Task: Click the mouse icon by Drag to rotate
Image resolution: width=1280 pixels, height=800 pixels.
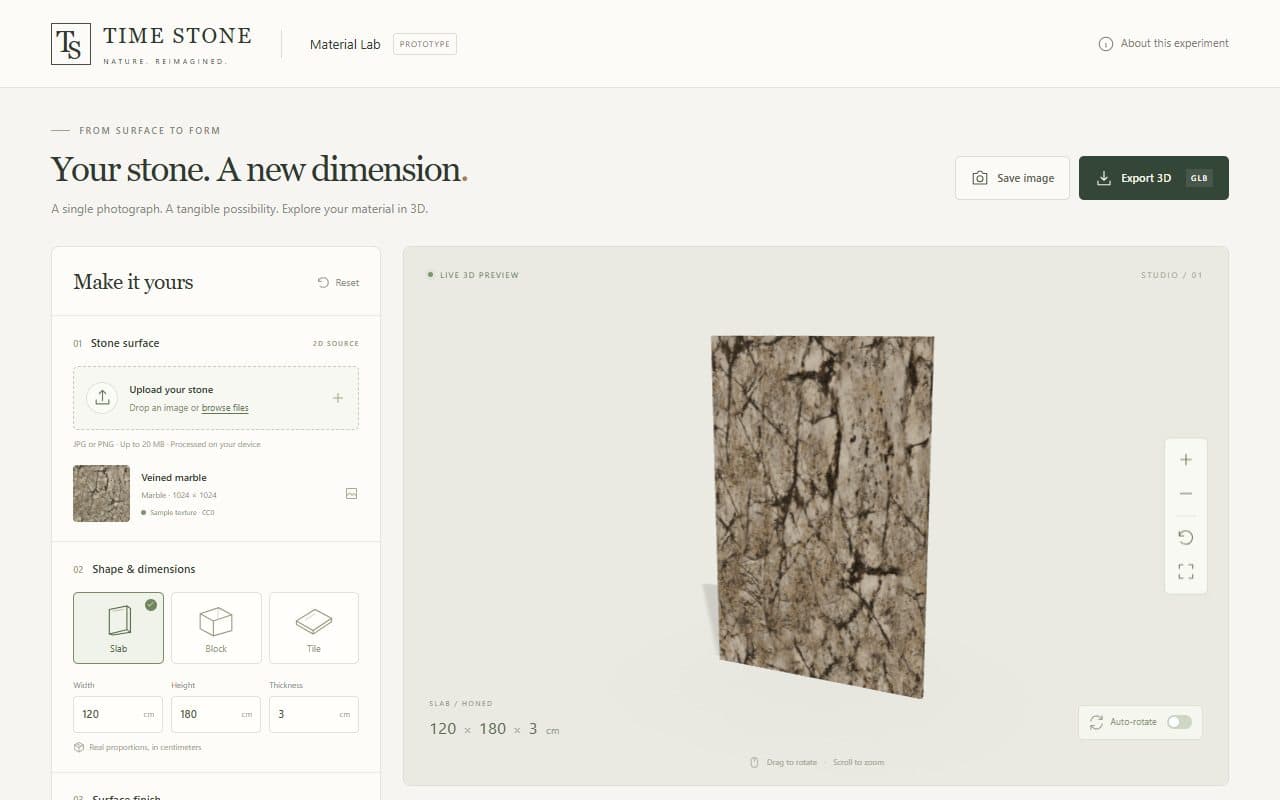Action: 755,762
